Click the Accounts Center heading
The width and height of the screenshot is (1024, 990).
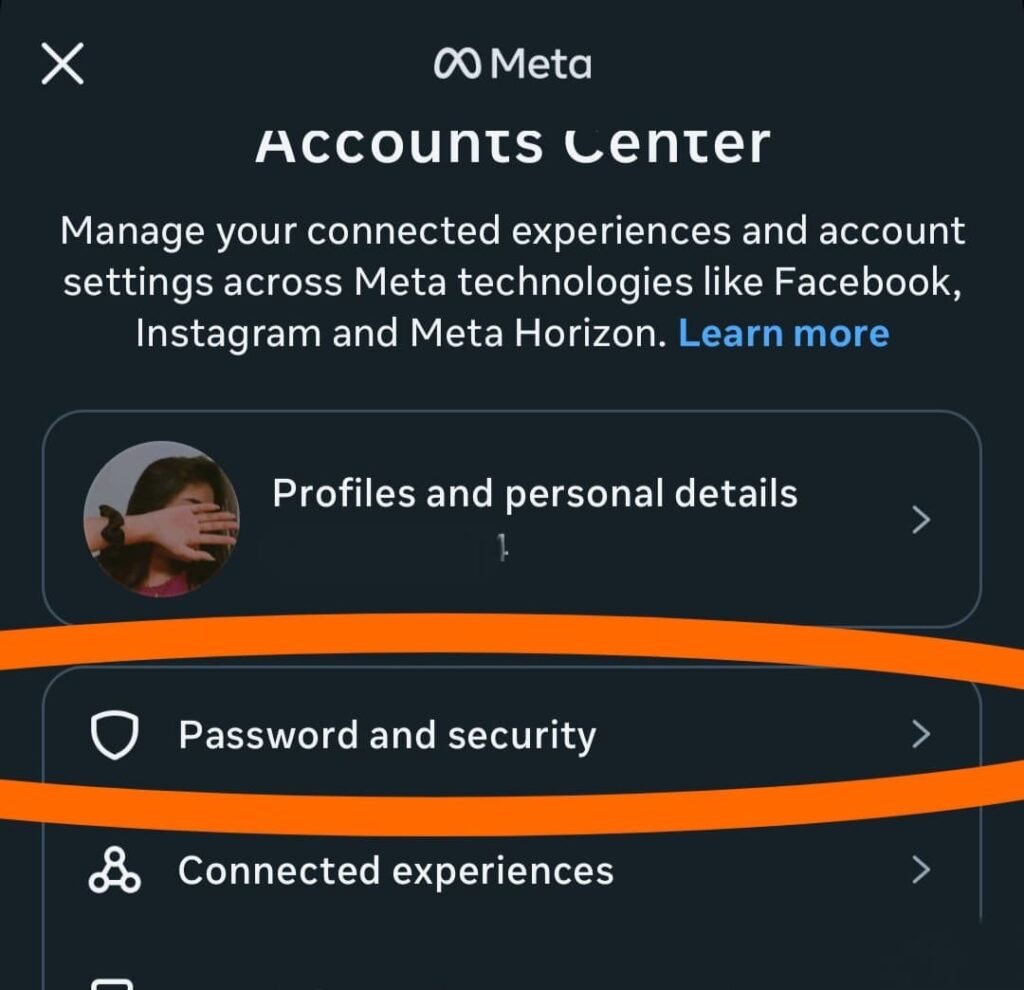512,145
